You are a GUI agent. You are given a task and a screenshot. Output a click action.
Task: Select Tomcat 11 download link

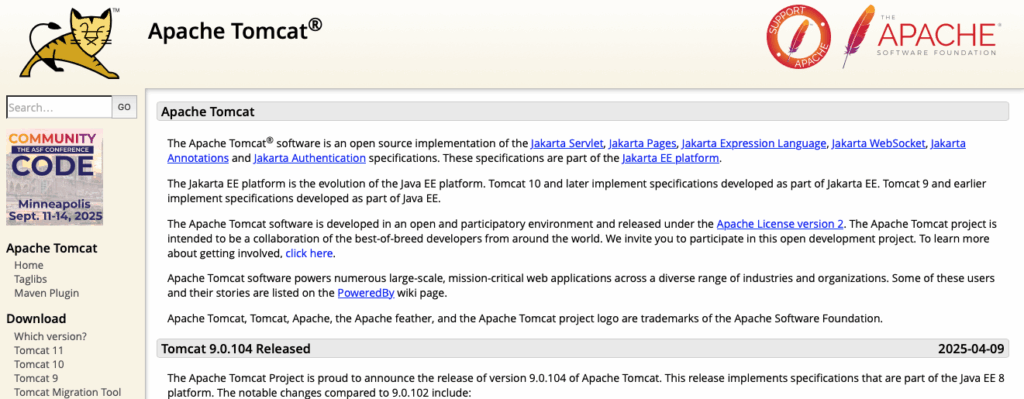pyautogui.click(x=39, y=350)
